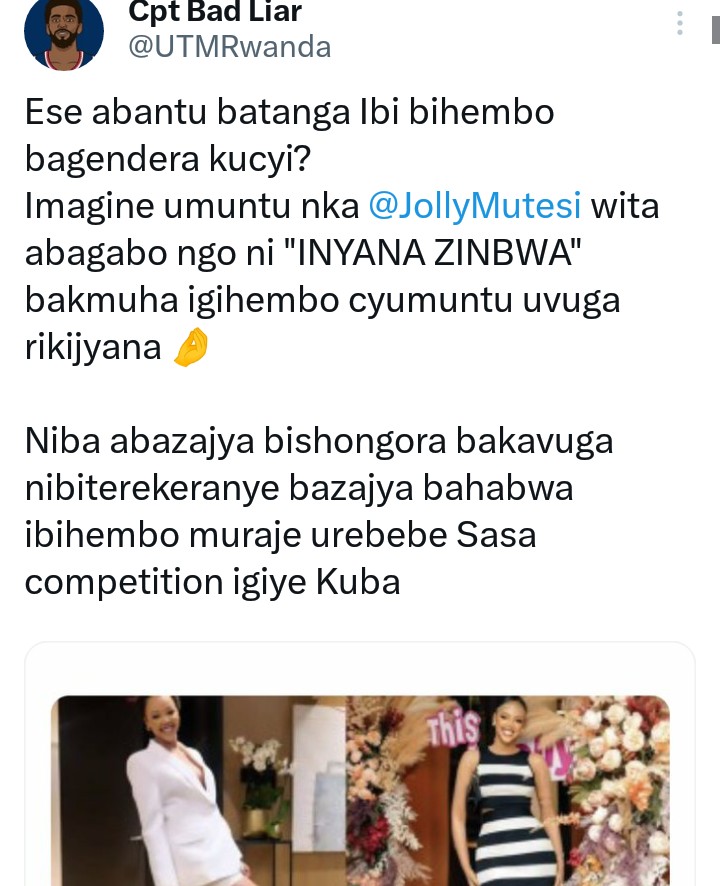This screenshot has width=720, height=886.
Task: Open the @UTMRwanda handle
Action: pyautogui.click(x=229, y=47)
